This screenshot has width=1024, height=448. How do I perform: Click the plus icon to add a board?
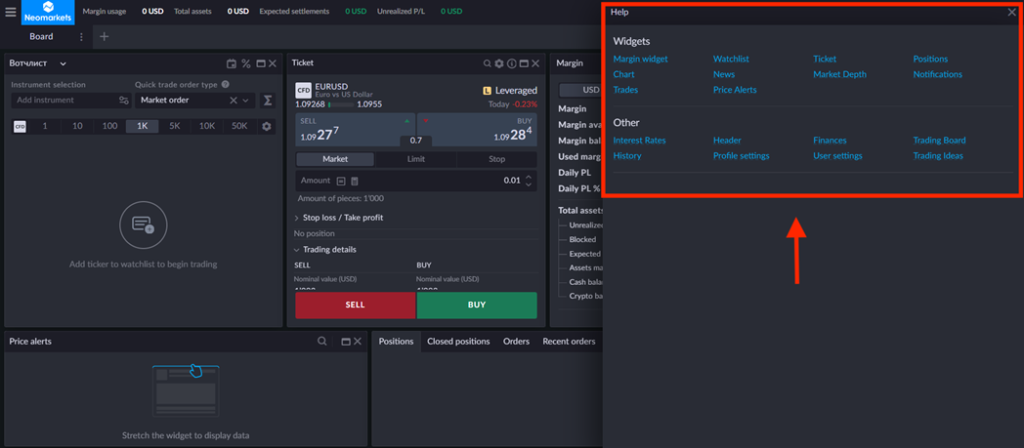pos(104,37)
